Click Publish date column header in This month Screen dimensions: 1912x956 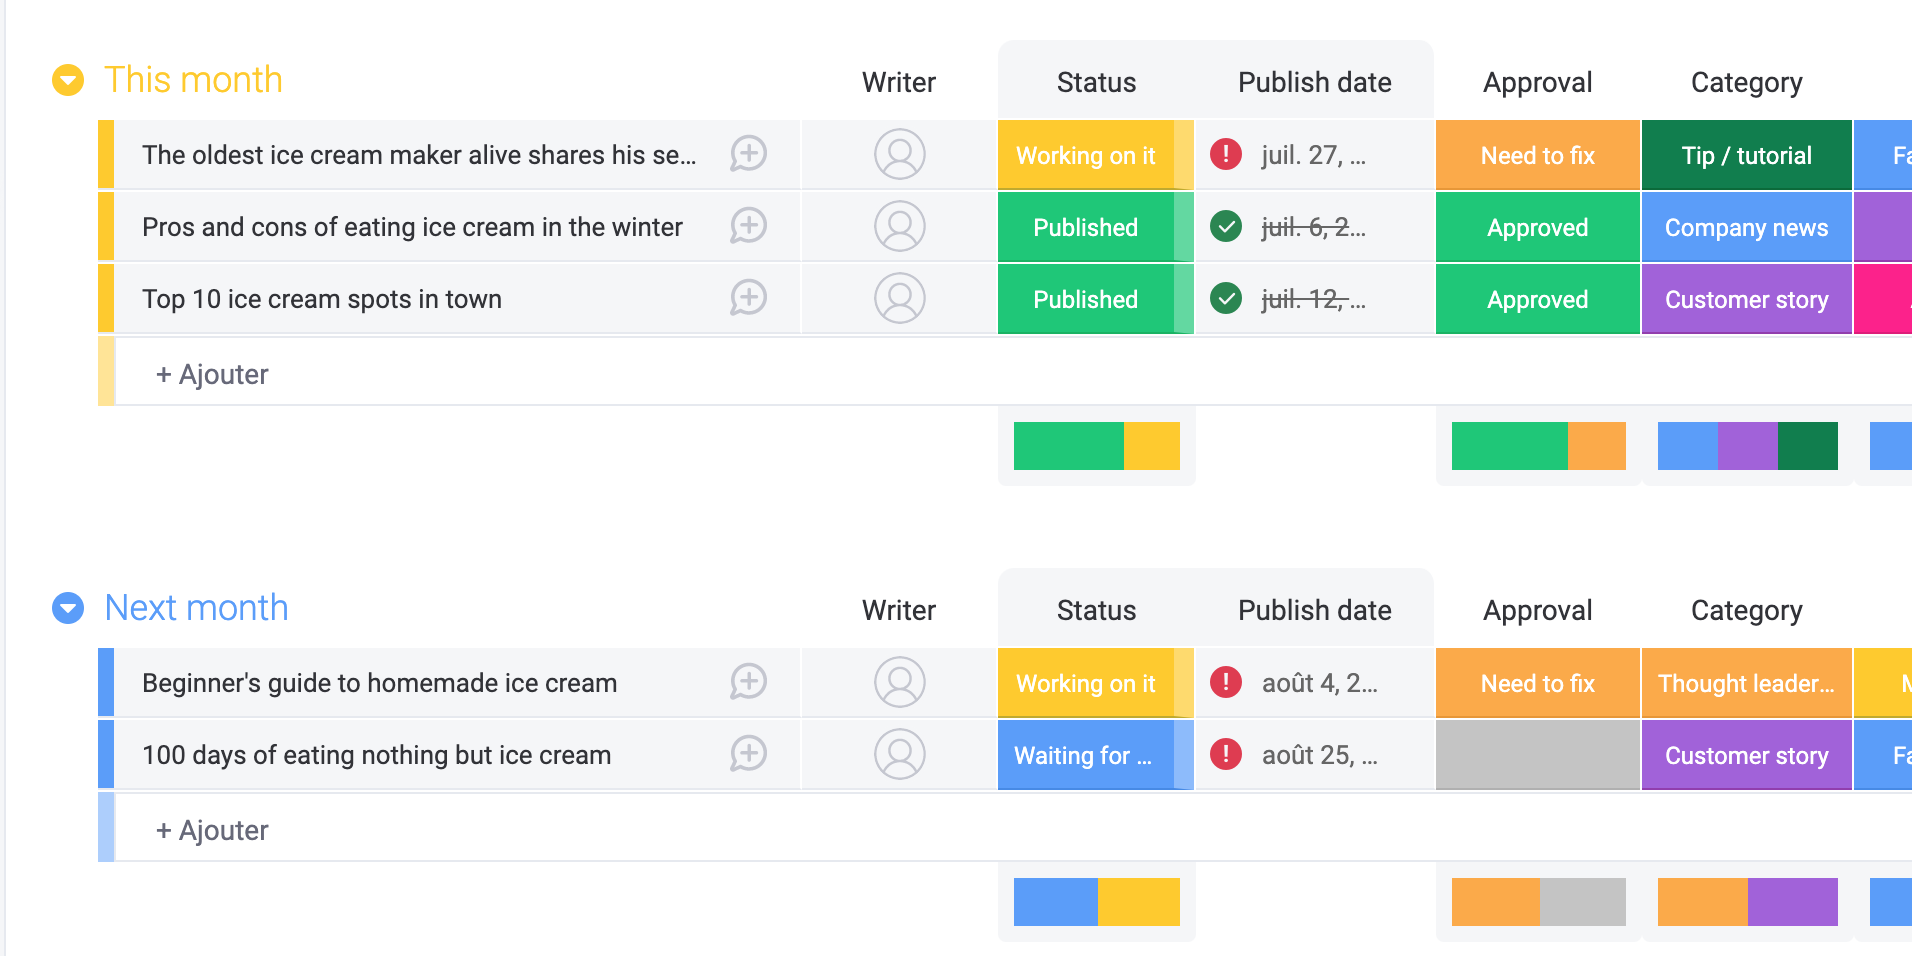[x=1315, y=82]
